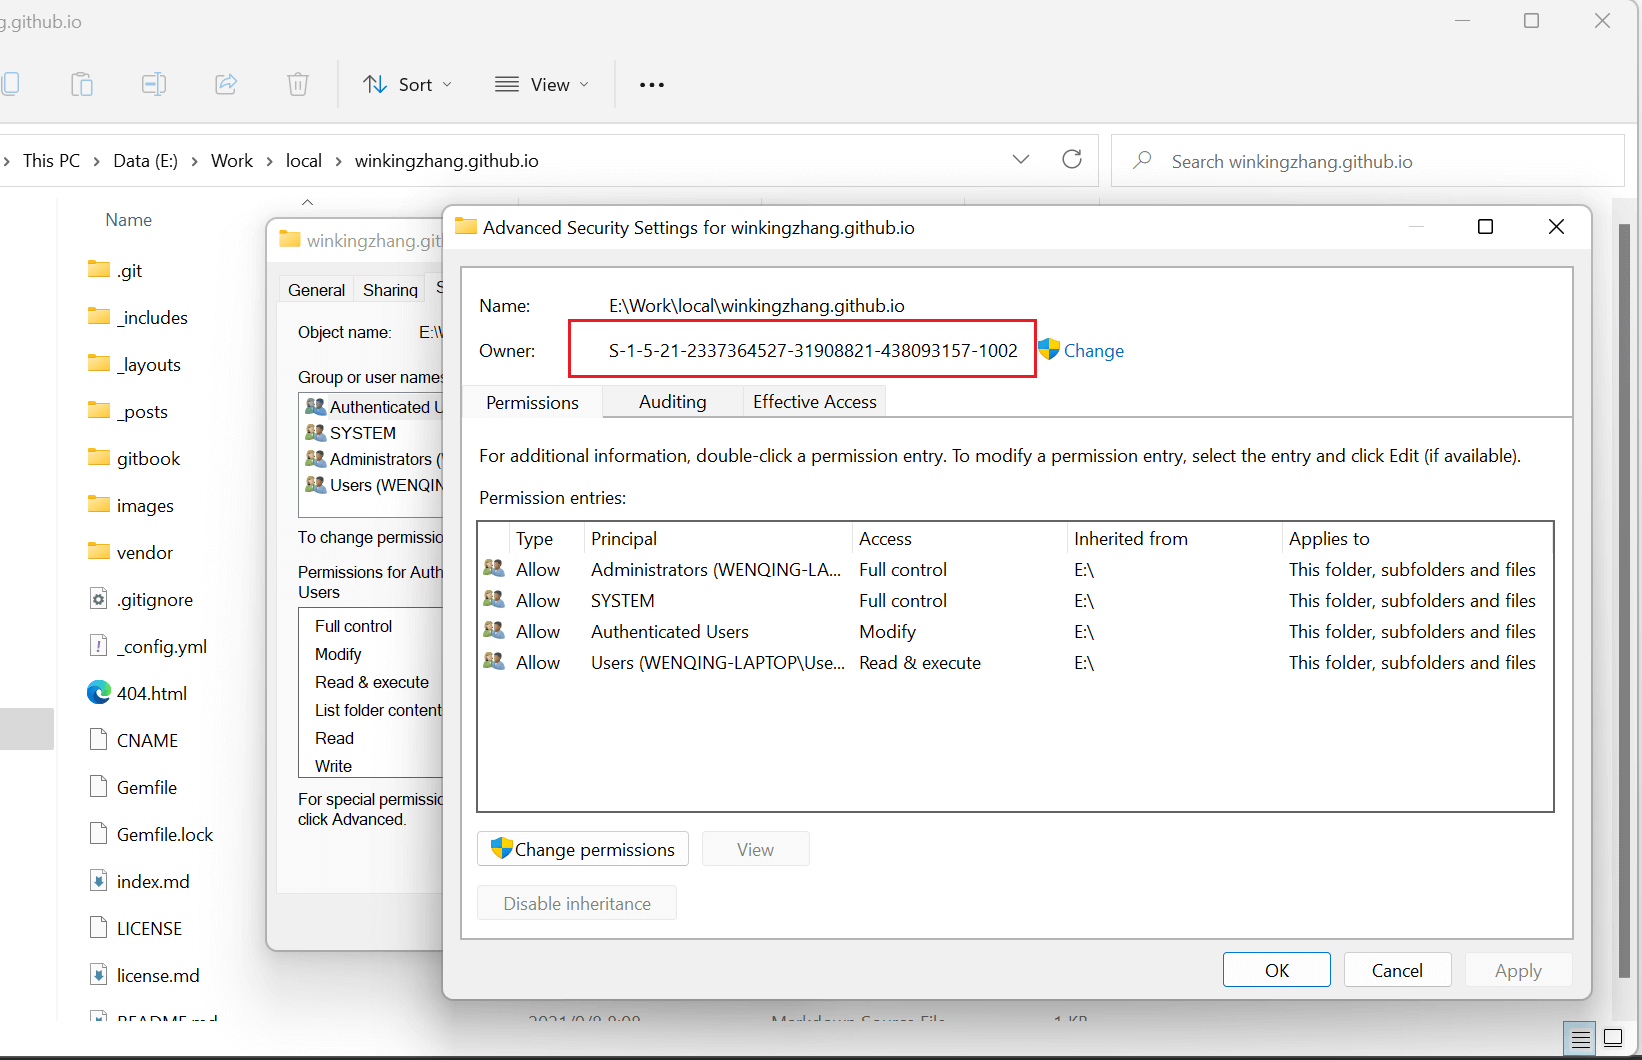Click the 'Inherited from' column header

click(1174, 538)
